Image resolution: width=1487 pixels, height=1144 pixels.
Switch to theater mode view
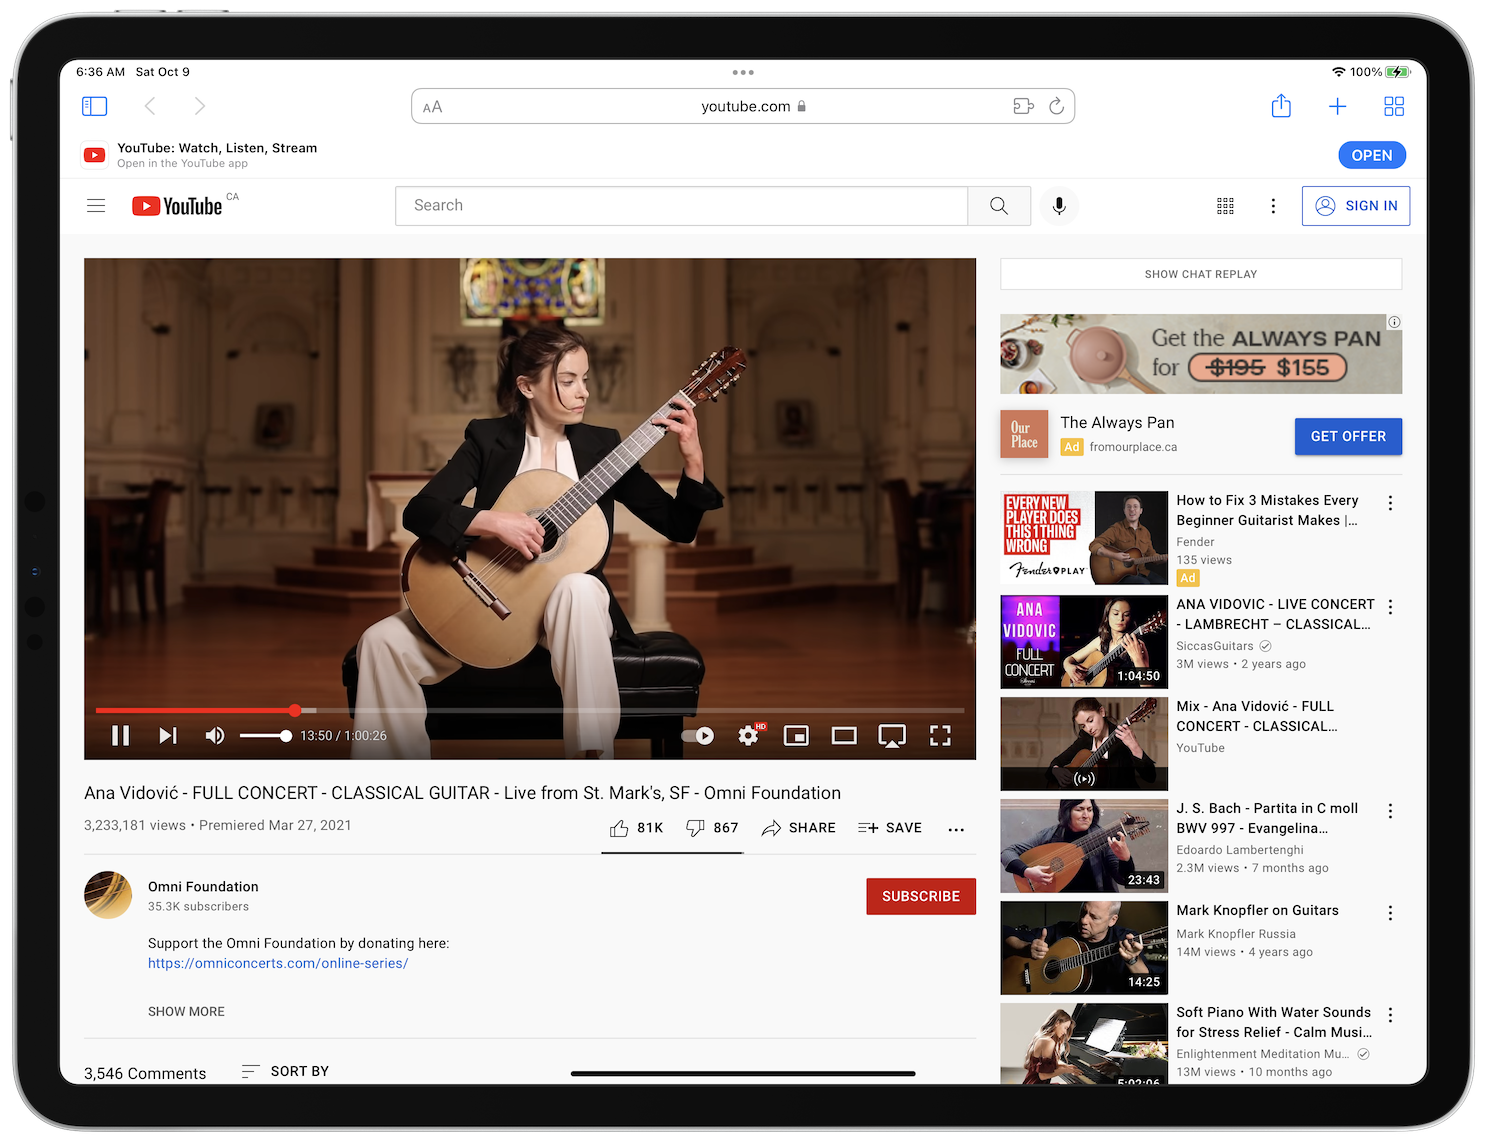point(844,736)
